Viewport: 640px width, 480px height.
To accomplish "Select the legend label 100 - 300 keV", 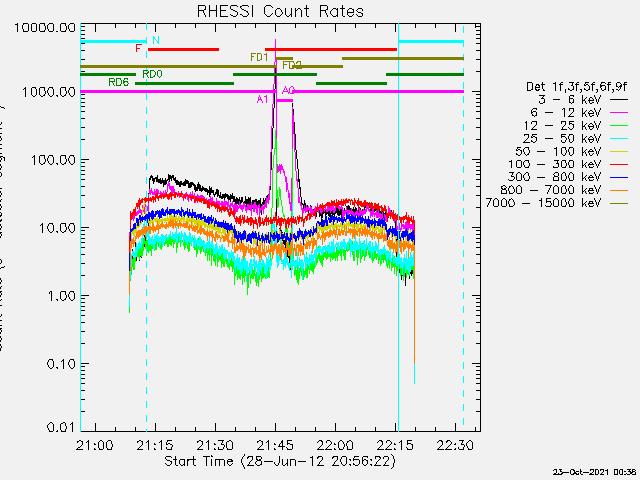I will 555,164.
